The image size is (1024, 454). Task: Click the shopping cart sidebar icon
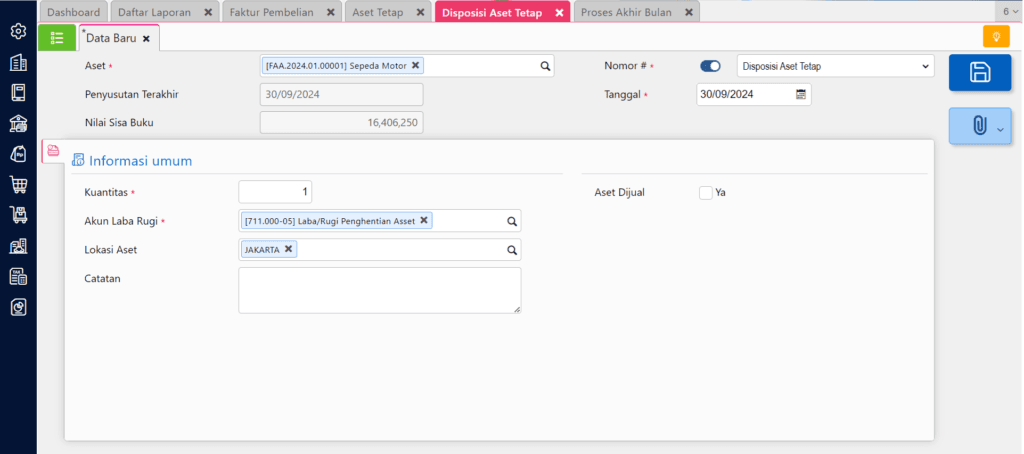18,184
